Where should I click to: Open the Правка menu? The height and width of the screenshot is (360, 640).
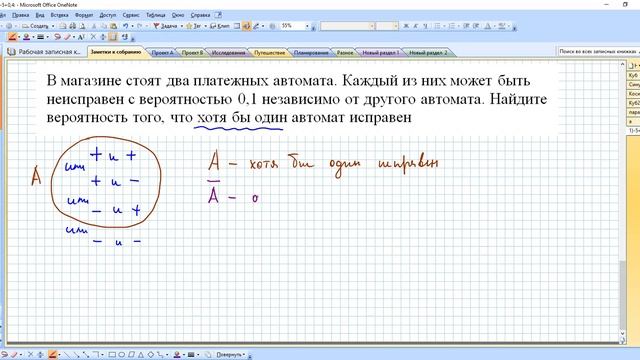[x=20, y=15]
